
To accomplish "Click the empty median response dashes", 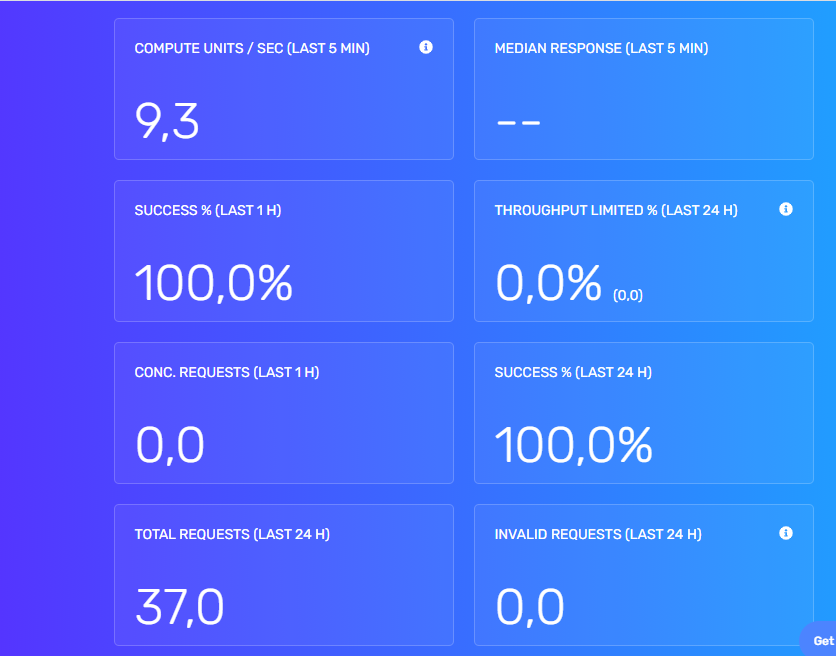I will [x=518, y=123].
